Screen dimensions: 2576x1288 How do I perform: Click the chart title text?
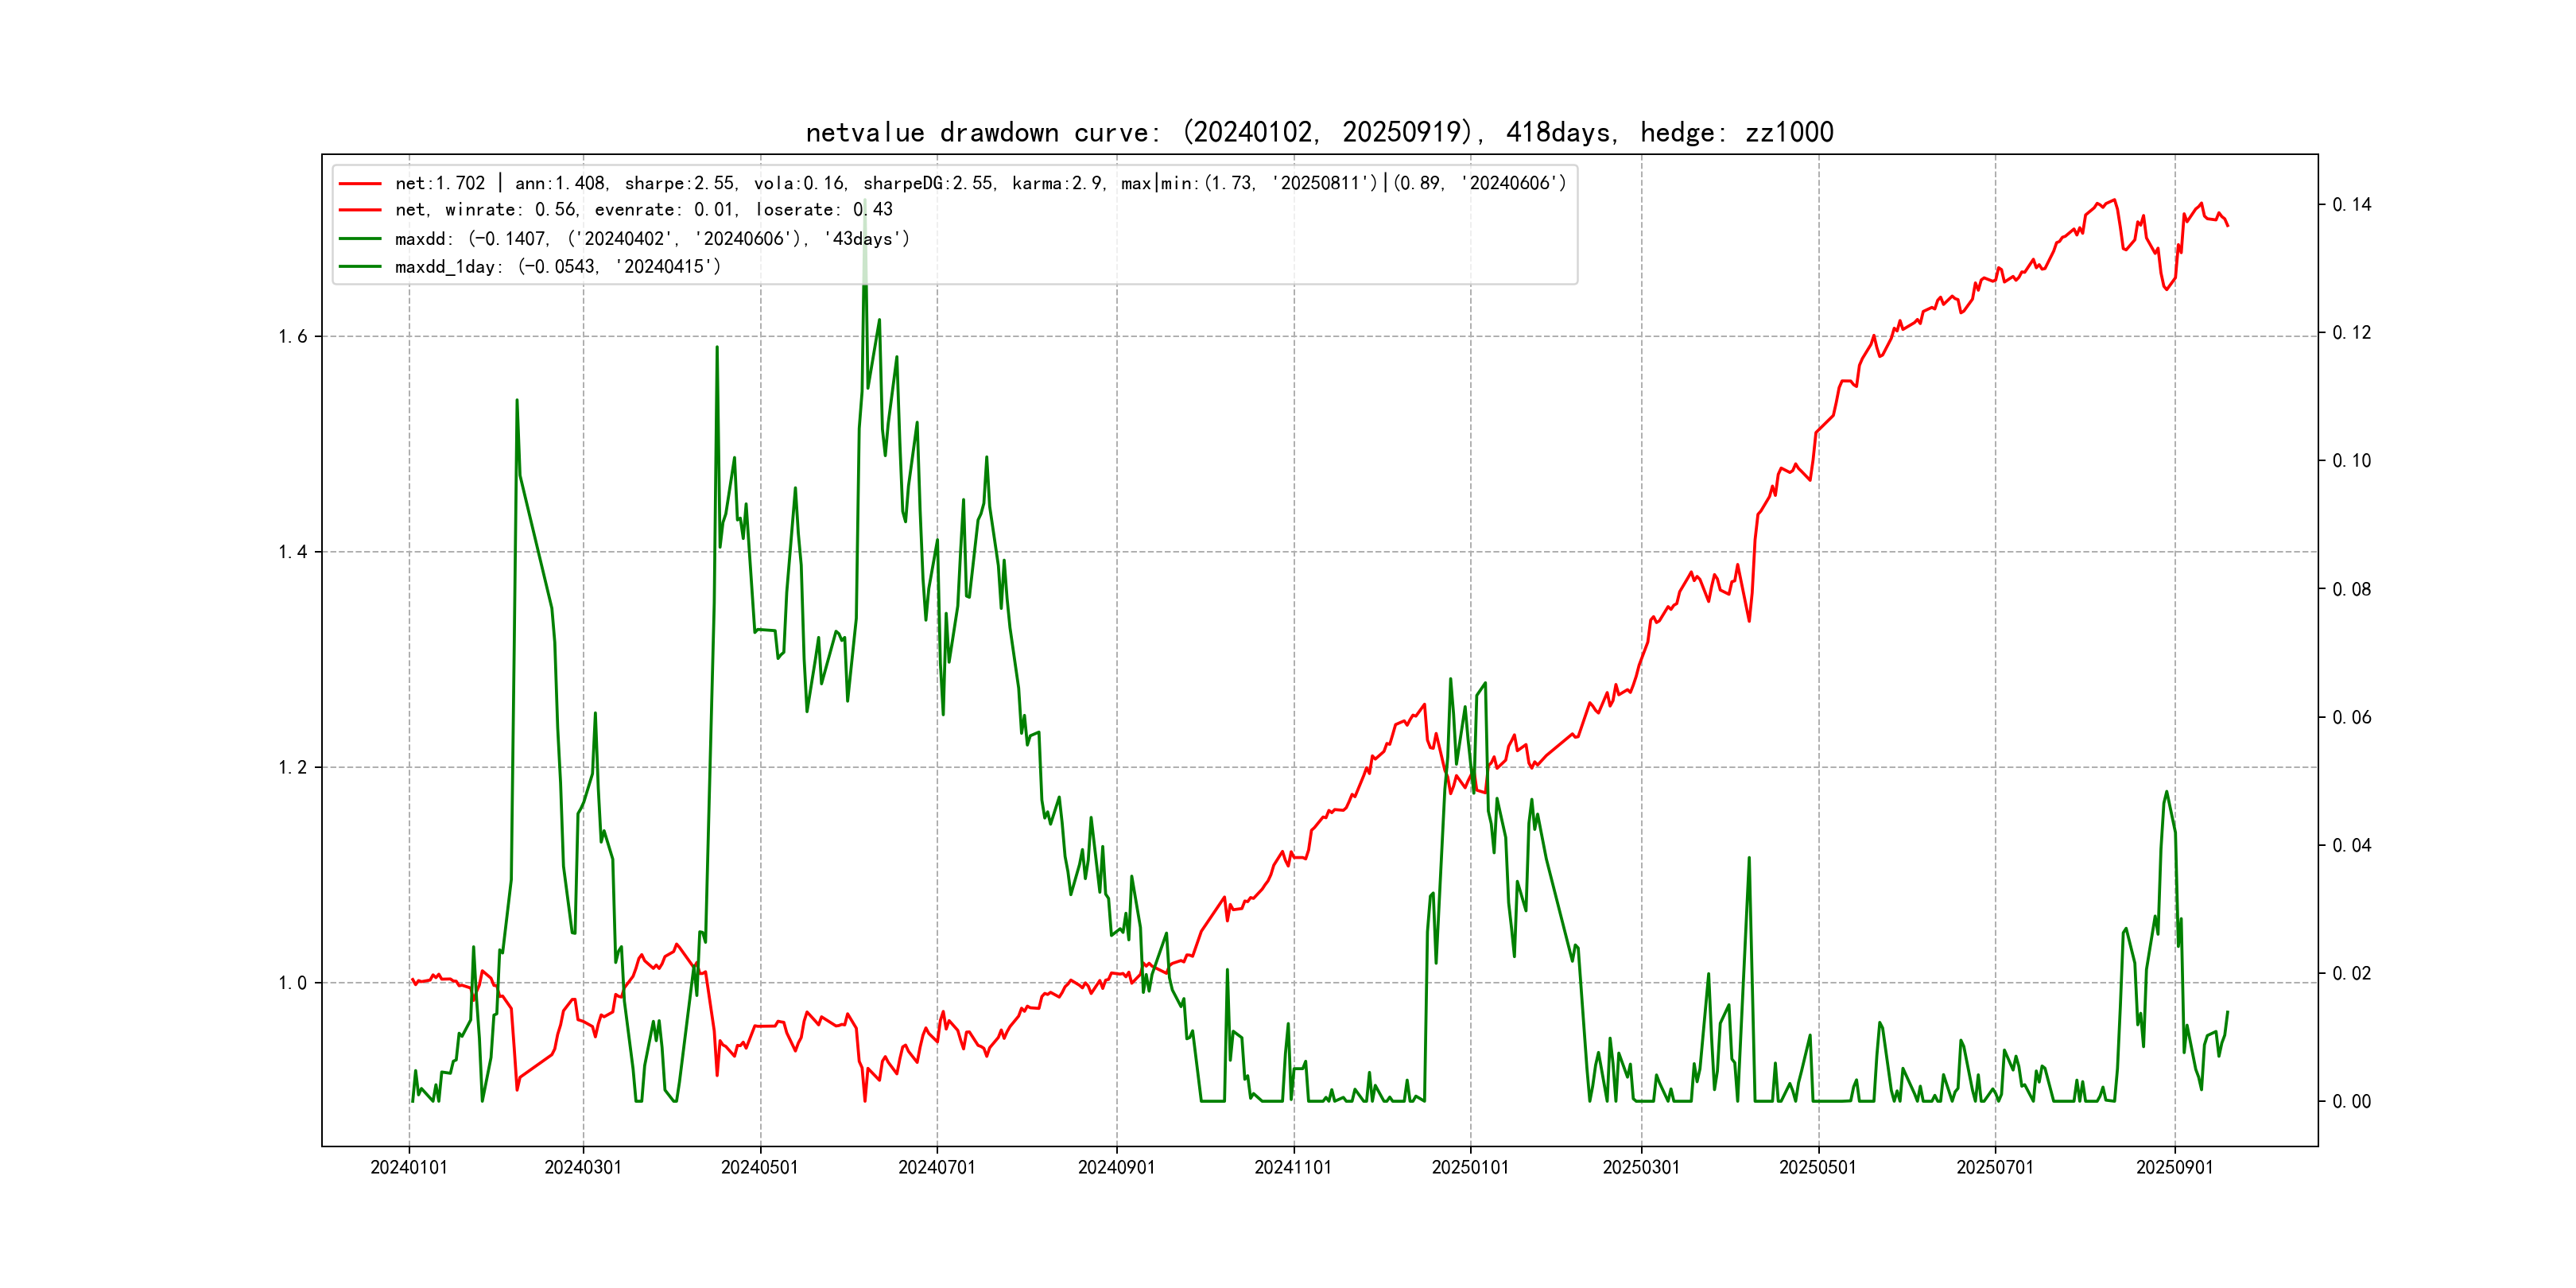pyautogui.click(x=1319, y=133)
